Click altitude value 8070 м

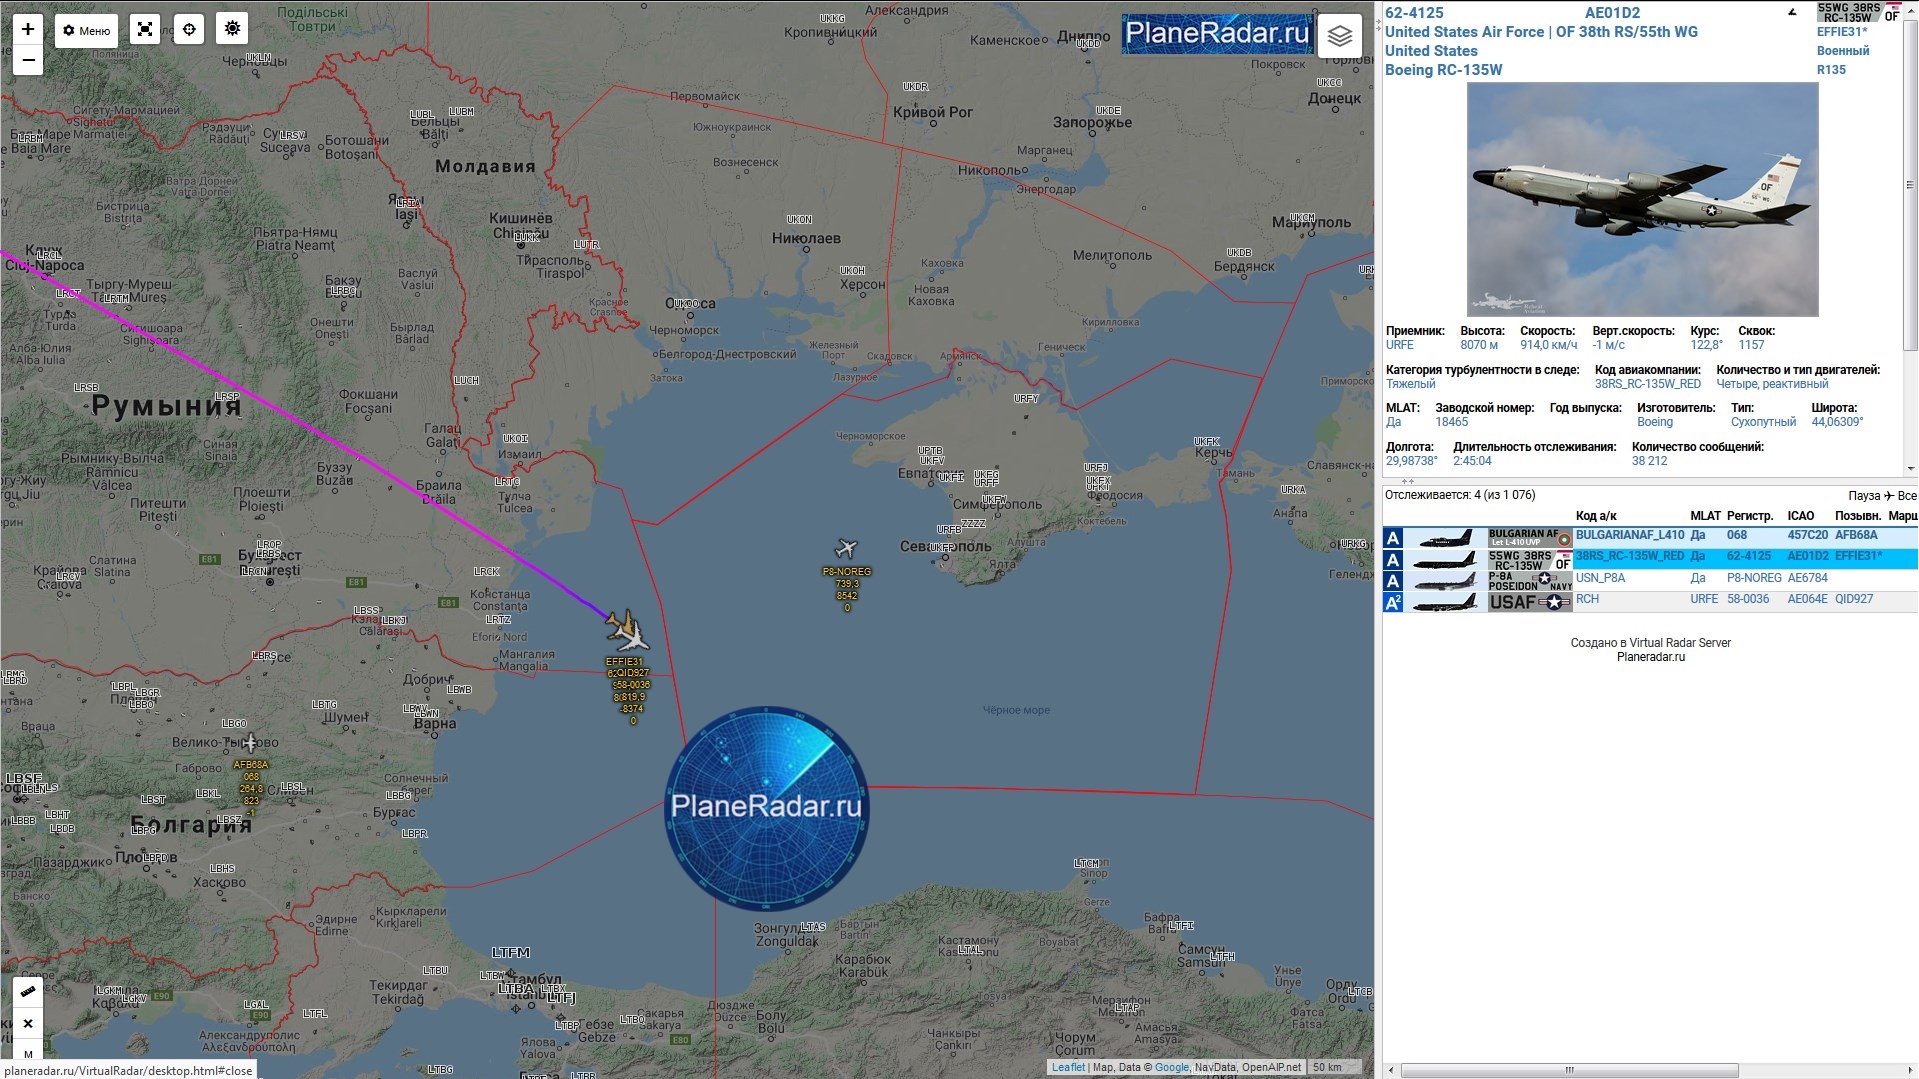1479,345
